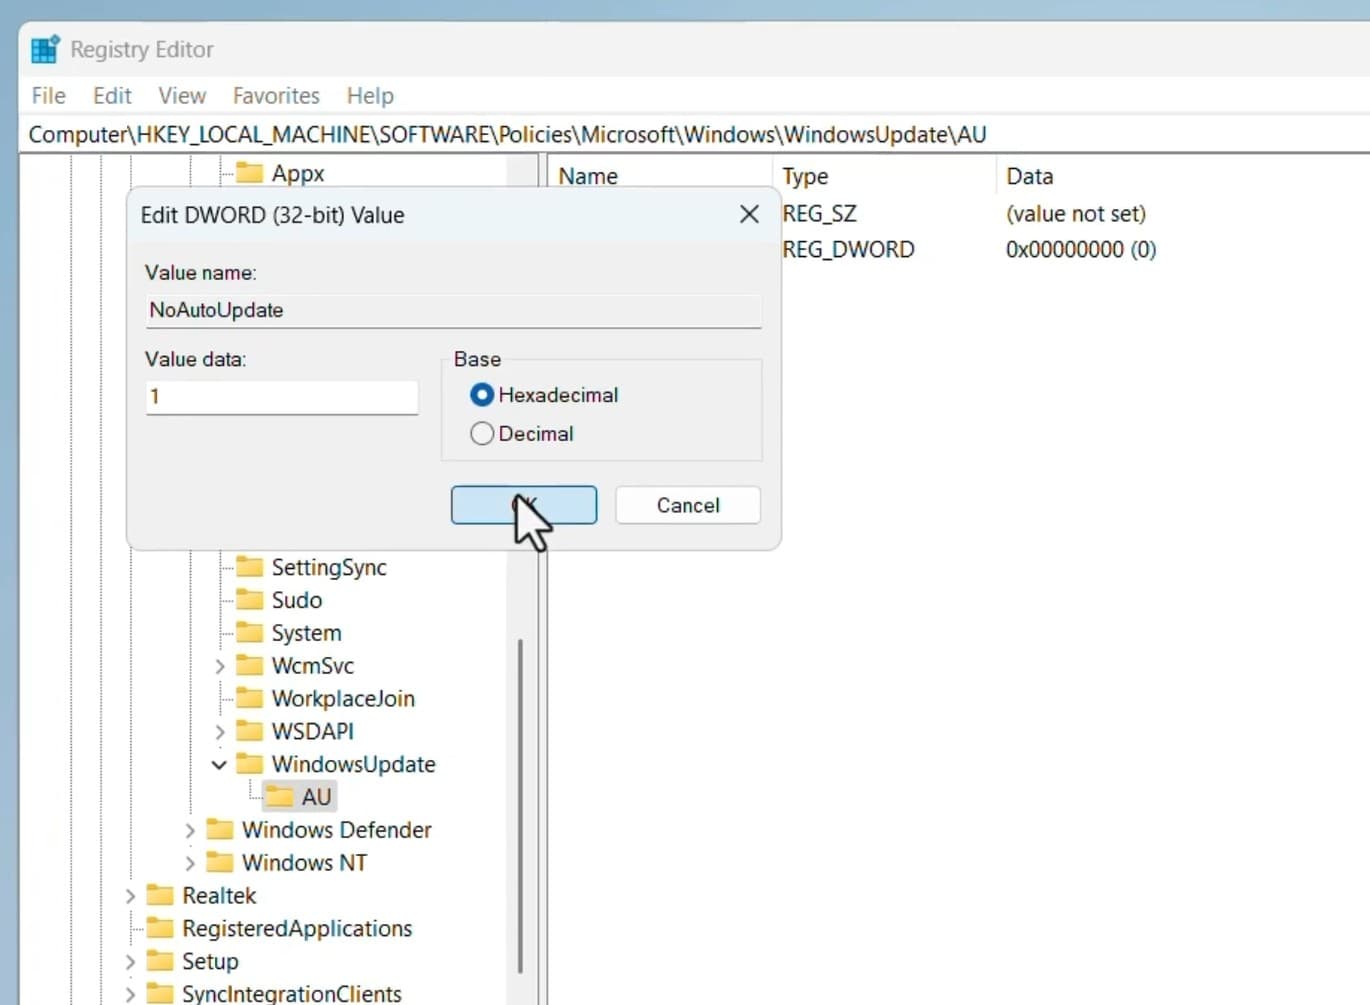Select the Realtek folder icon
The width and height of the screenshot is (1370, 1005).
[x=159, y=896]
